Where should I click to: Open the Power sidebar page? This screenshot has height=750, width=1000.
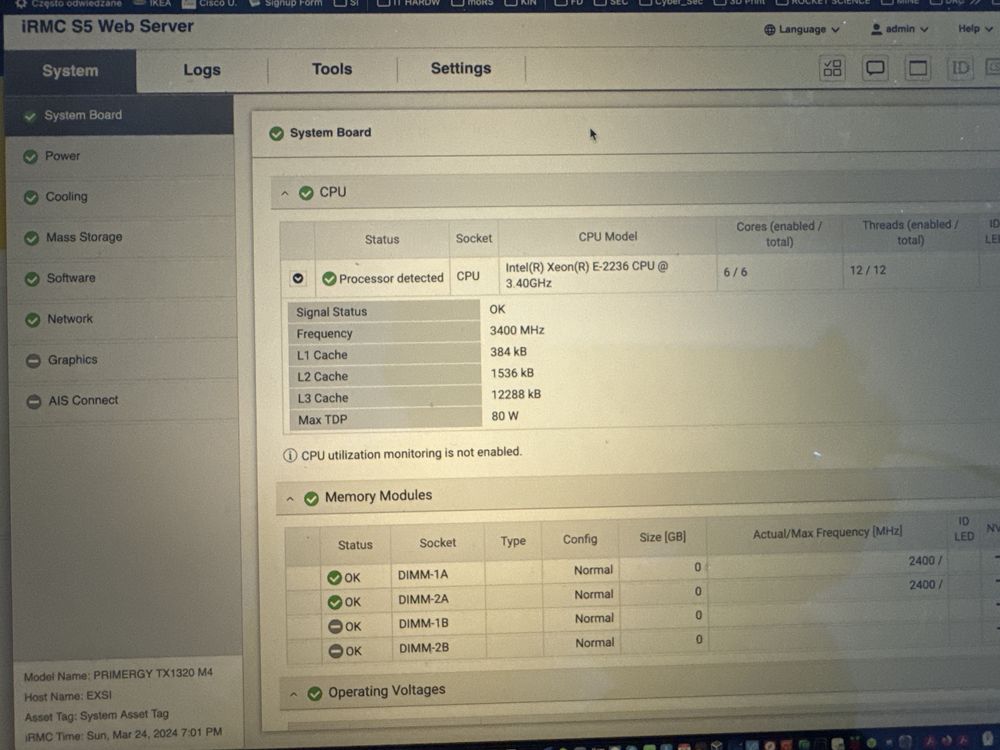click(x=121, y=156)
